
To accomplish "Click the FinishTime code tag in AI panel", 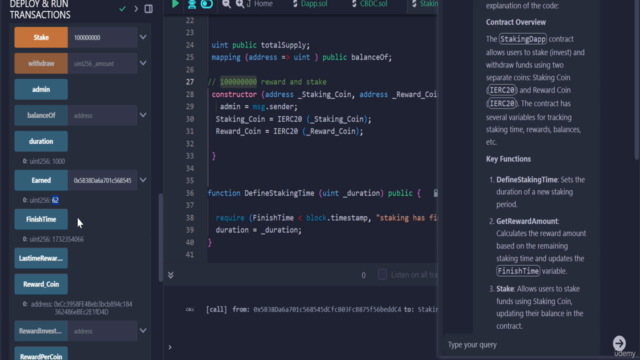I will 518,271.
